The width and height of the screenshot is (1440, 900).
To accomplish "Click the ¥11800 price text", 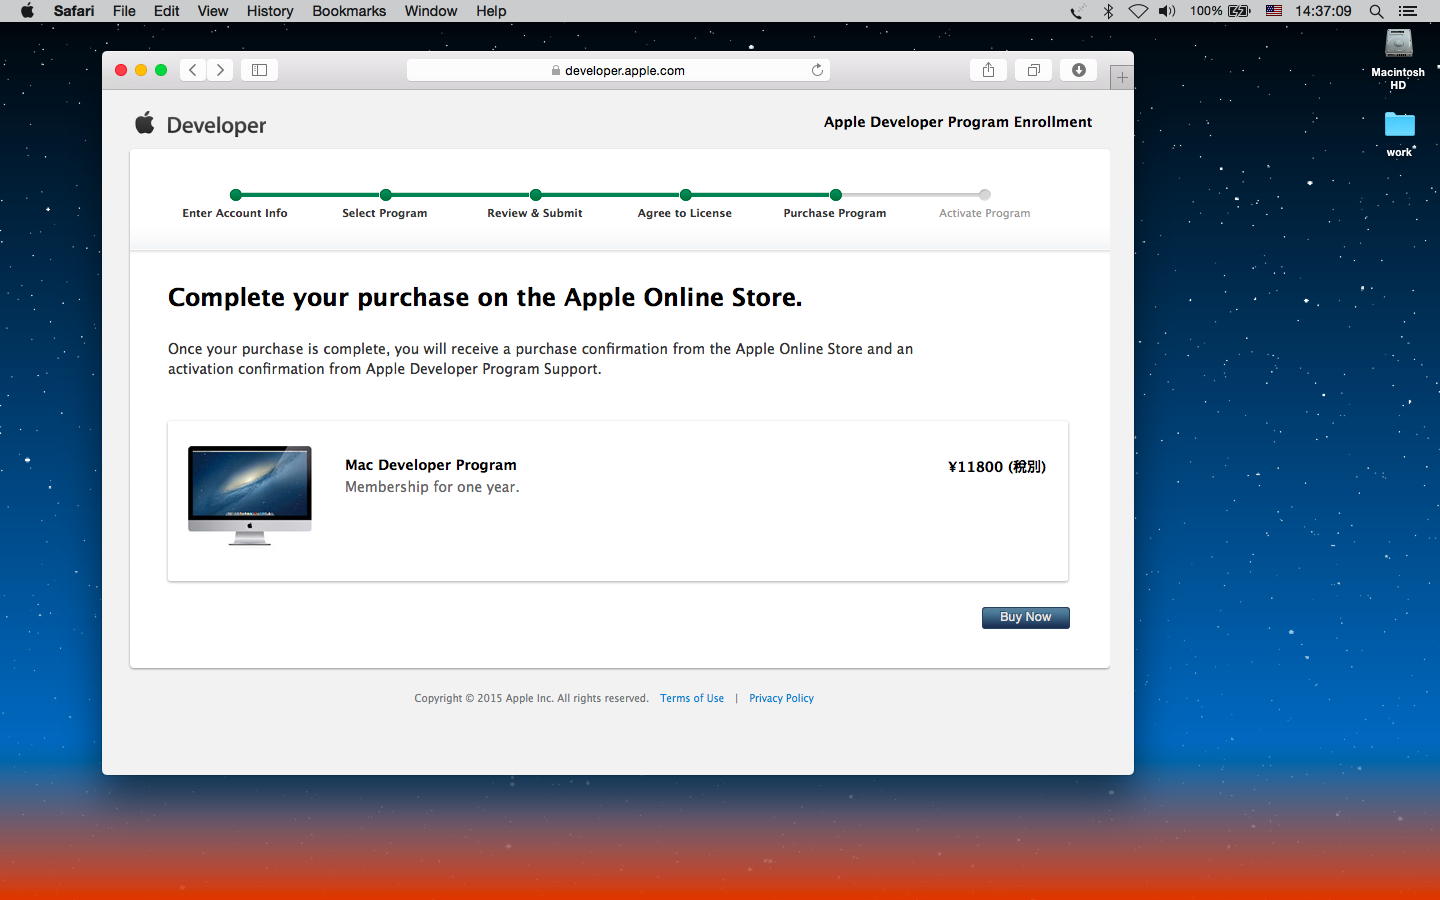I will click(997, 467).
